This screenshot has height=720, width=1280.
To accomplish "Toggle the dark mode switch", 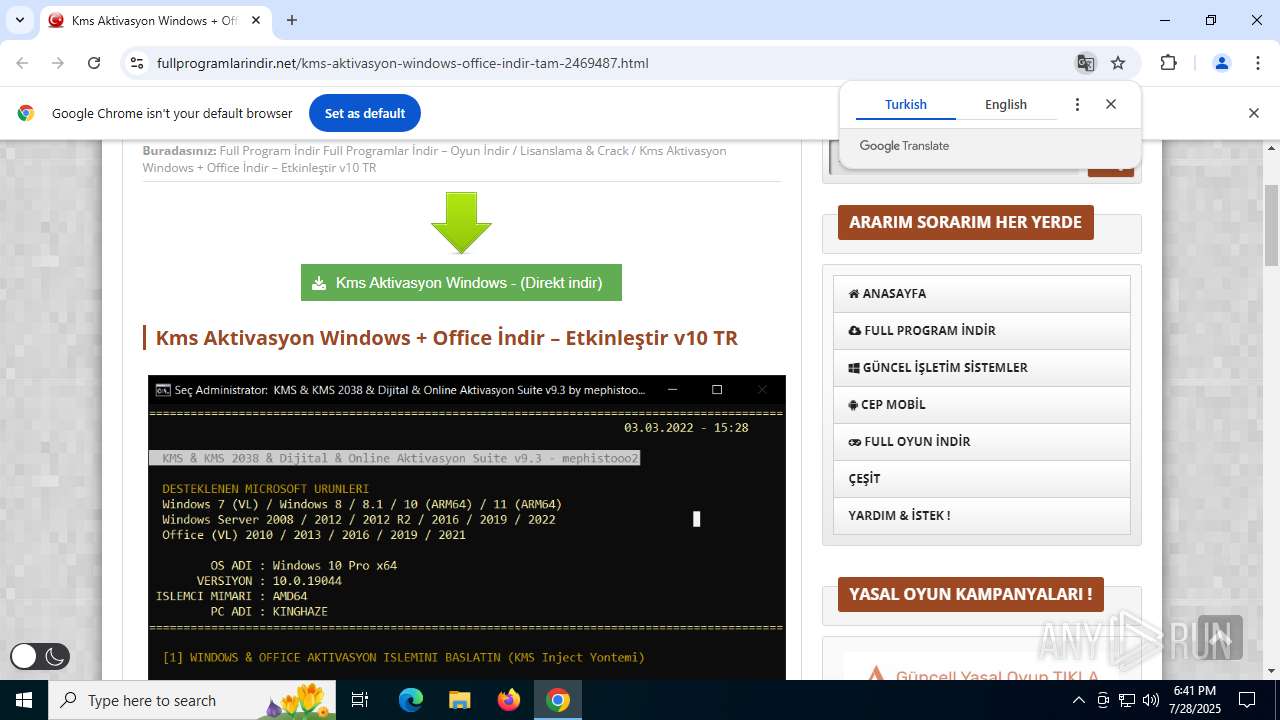I will (x=40, y=656).
